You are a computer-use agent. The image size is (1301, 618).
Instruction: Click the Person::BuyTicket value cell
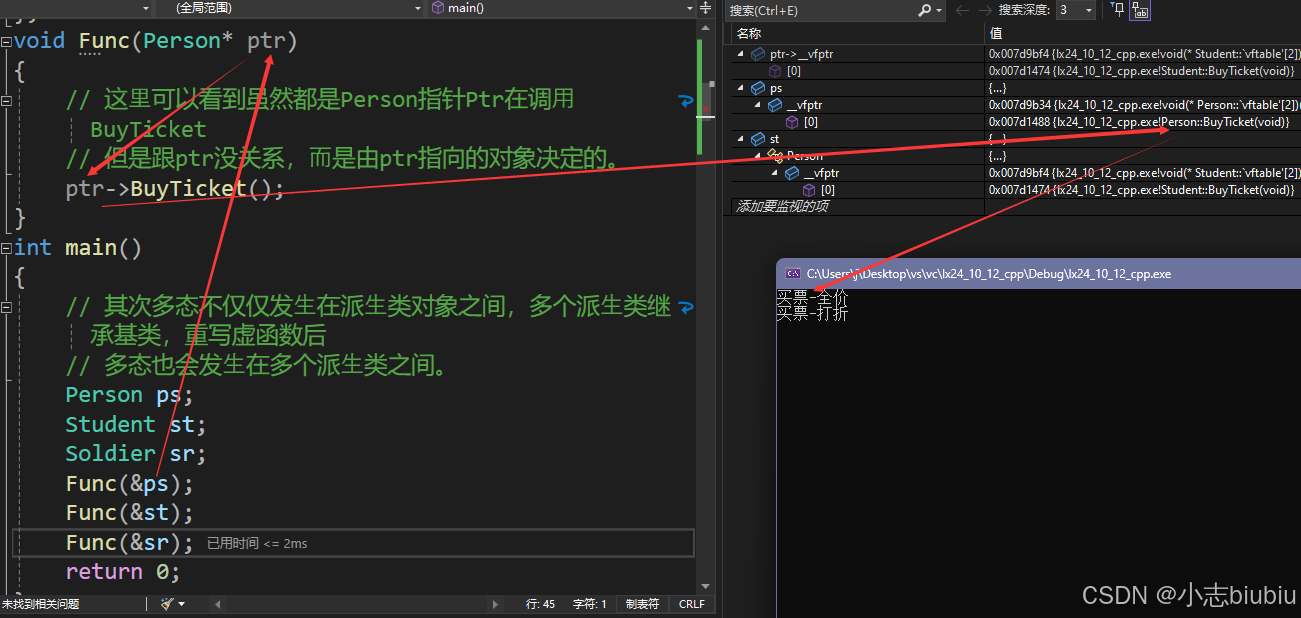coord(1143,122)
